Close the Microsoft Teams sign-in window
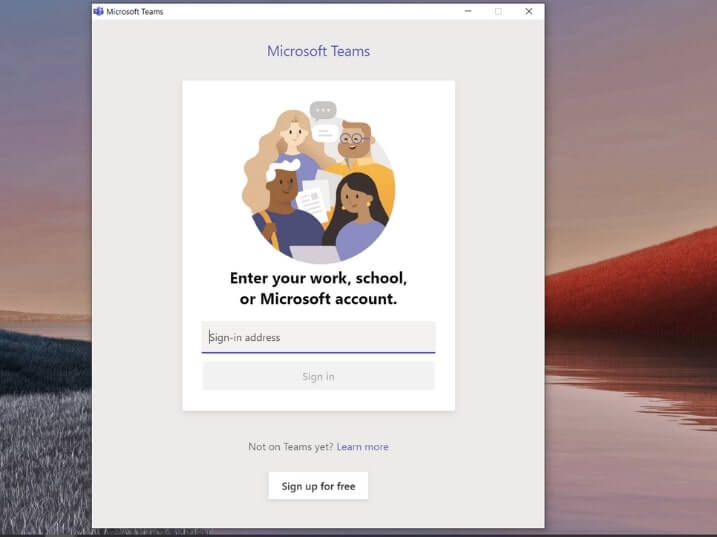Image resolution: width=717 pixels, height=537 pixels. (528, 12)
